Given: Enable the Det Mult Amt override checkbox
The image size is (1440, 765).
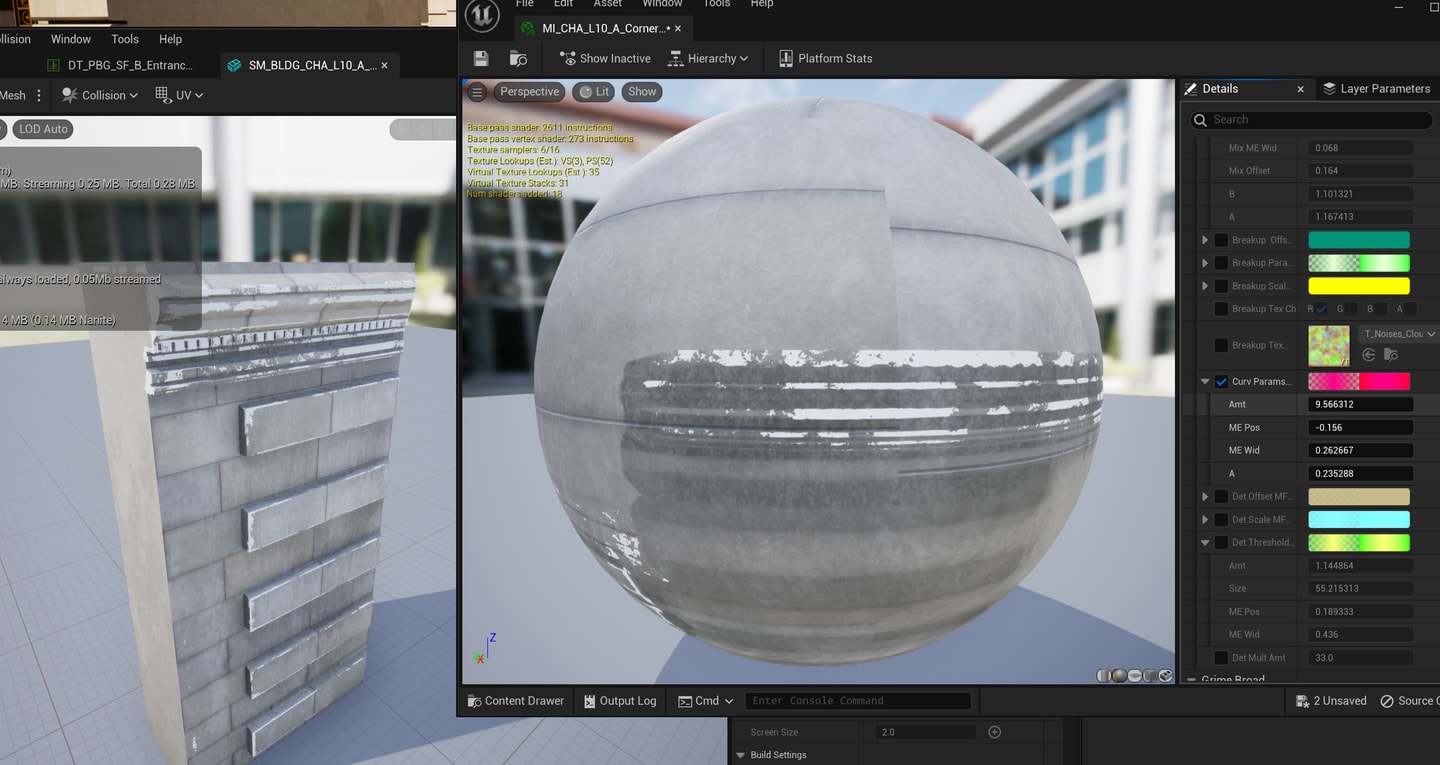Looking at the screenshot, I should tap(1221, 657).
